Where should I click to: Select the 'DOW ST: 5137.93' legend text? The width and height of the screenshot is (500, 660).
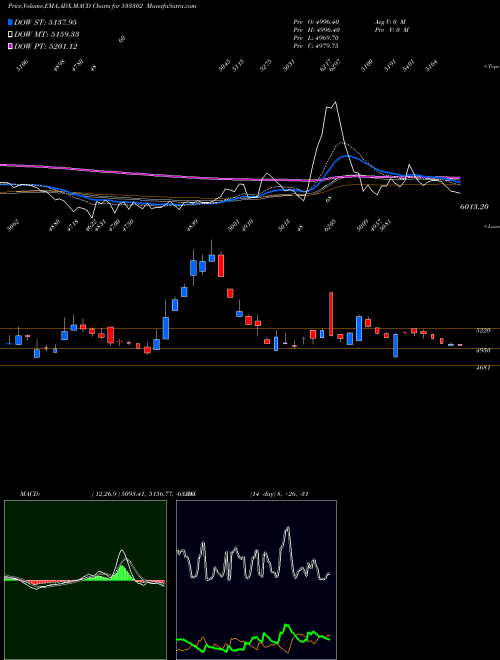(x=45, y=22)
